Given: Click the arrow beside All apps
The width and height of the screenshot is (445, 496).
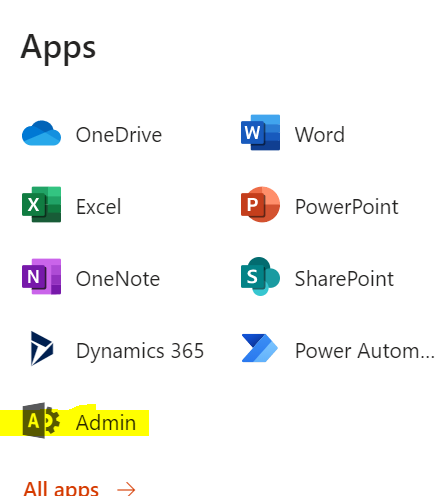Looking at the screenshot, I should click(x=126, y=489).
